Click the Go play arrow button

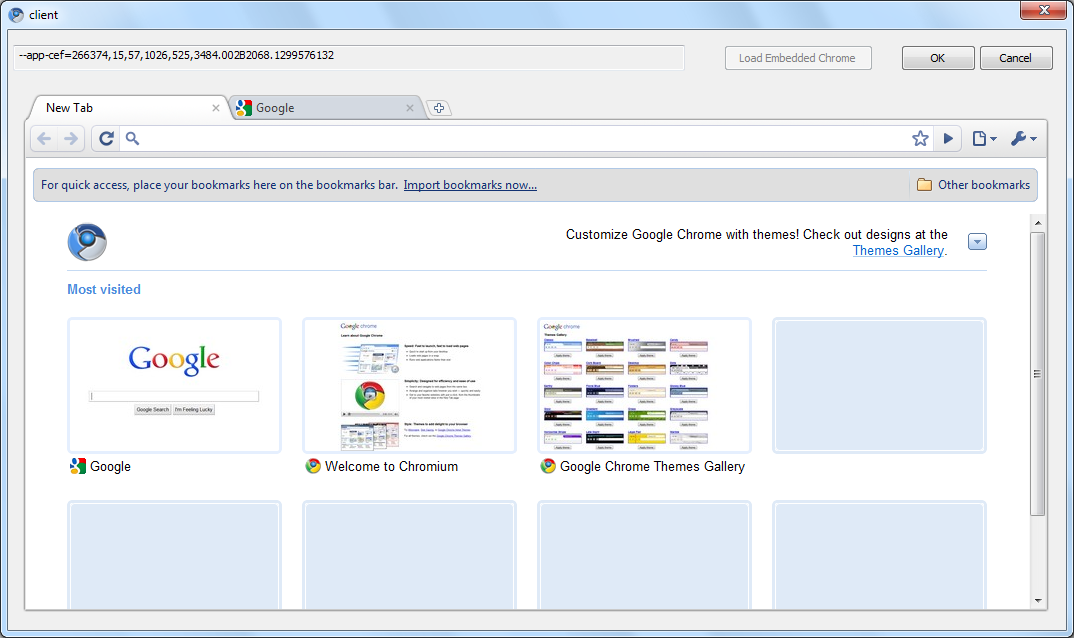pyautogui.click(x=948, y=139)
